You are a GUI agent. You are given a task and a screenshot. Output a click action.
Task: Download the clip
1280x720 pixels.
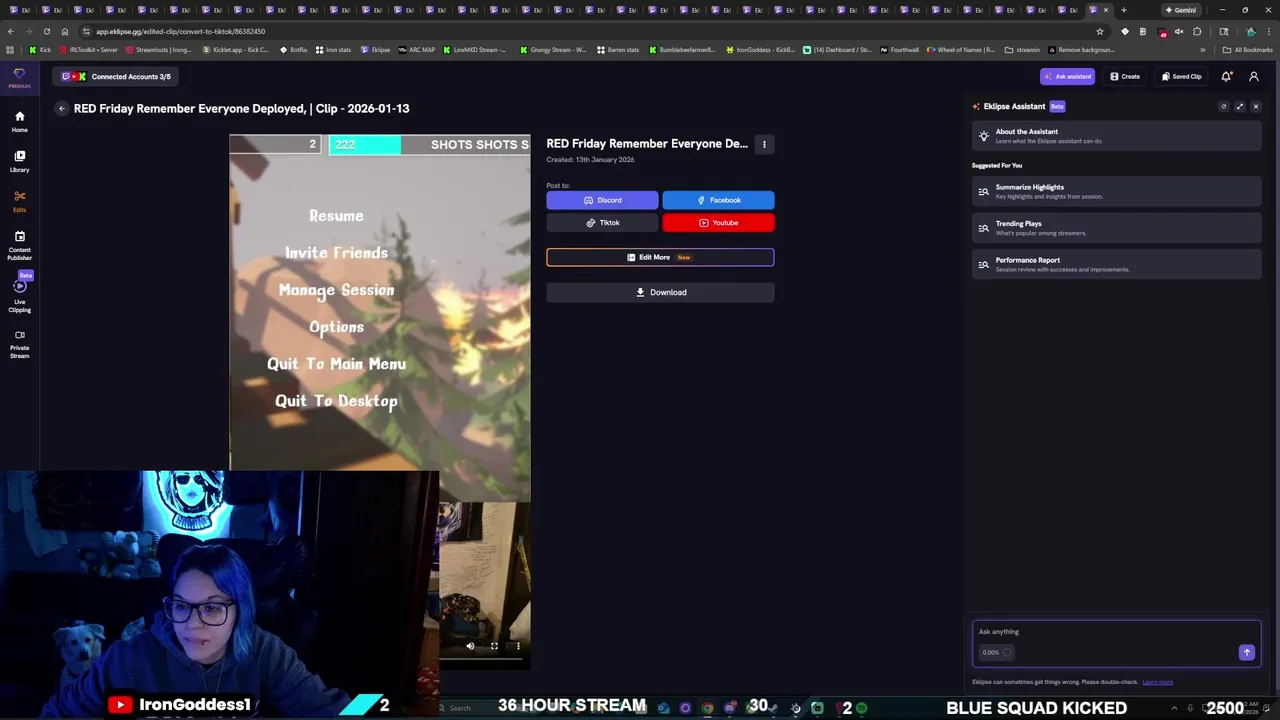pos(660,292)
